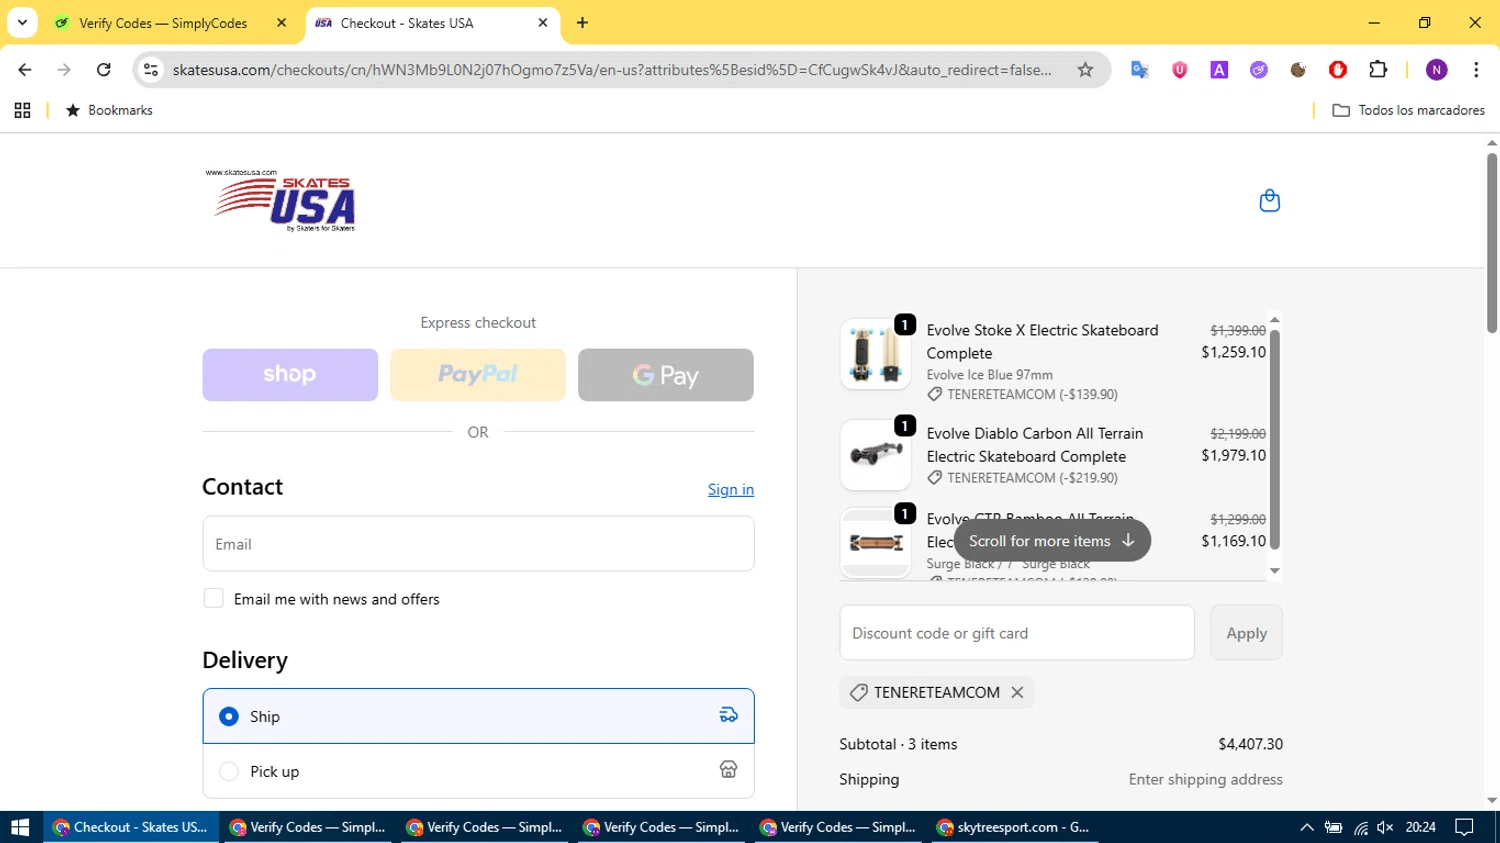The image size is (1500, 843).
Task: Open a new browser tab
Action: [x=582, y=23]
